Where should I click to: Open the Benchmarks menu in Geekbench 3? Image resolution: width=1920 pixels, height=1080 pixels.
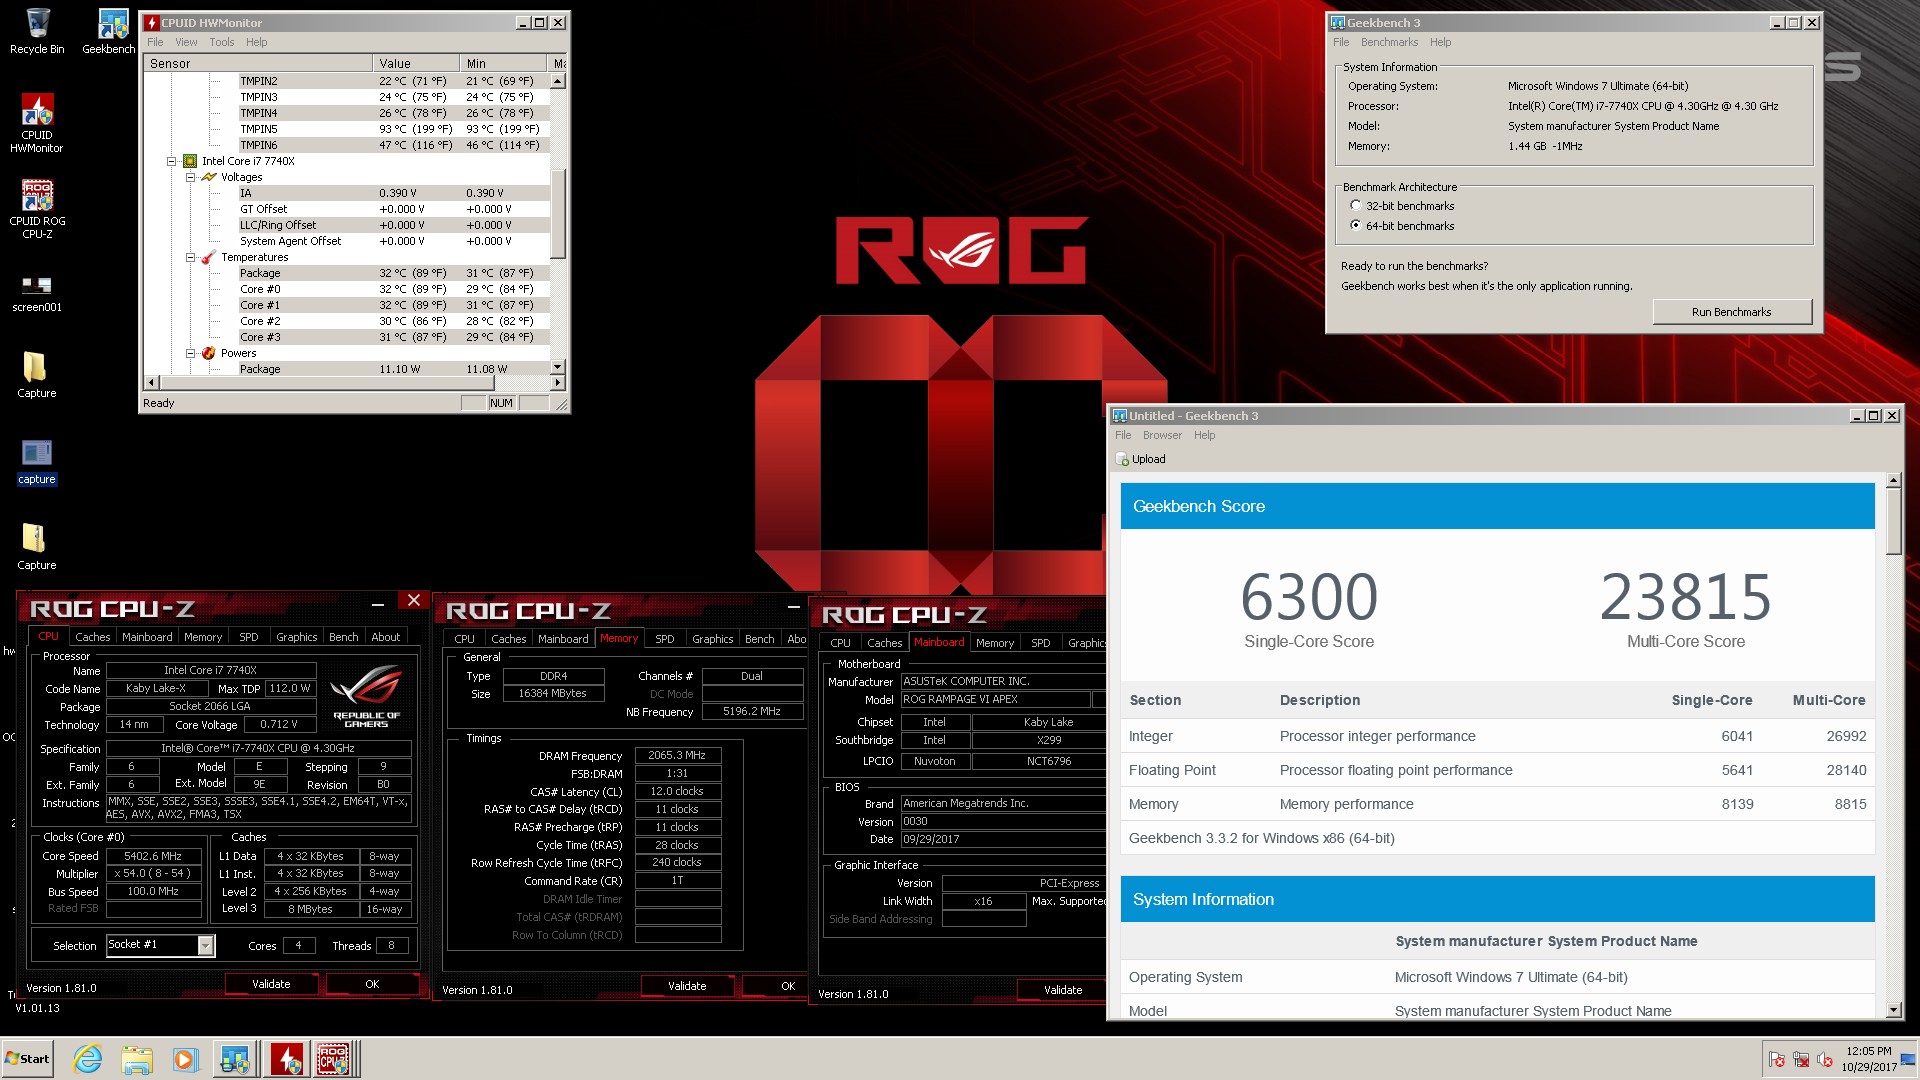pos(1389,42)
